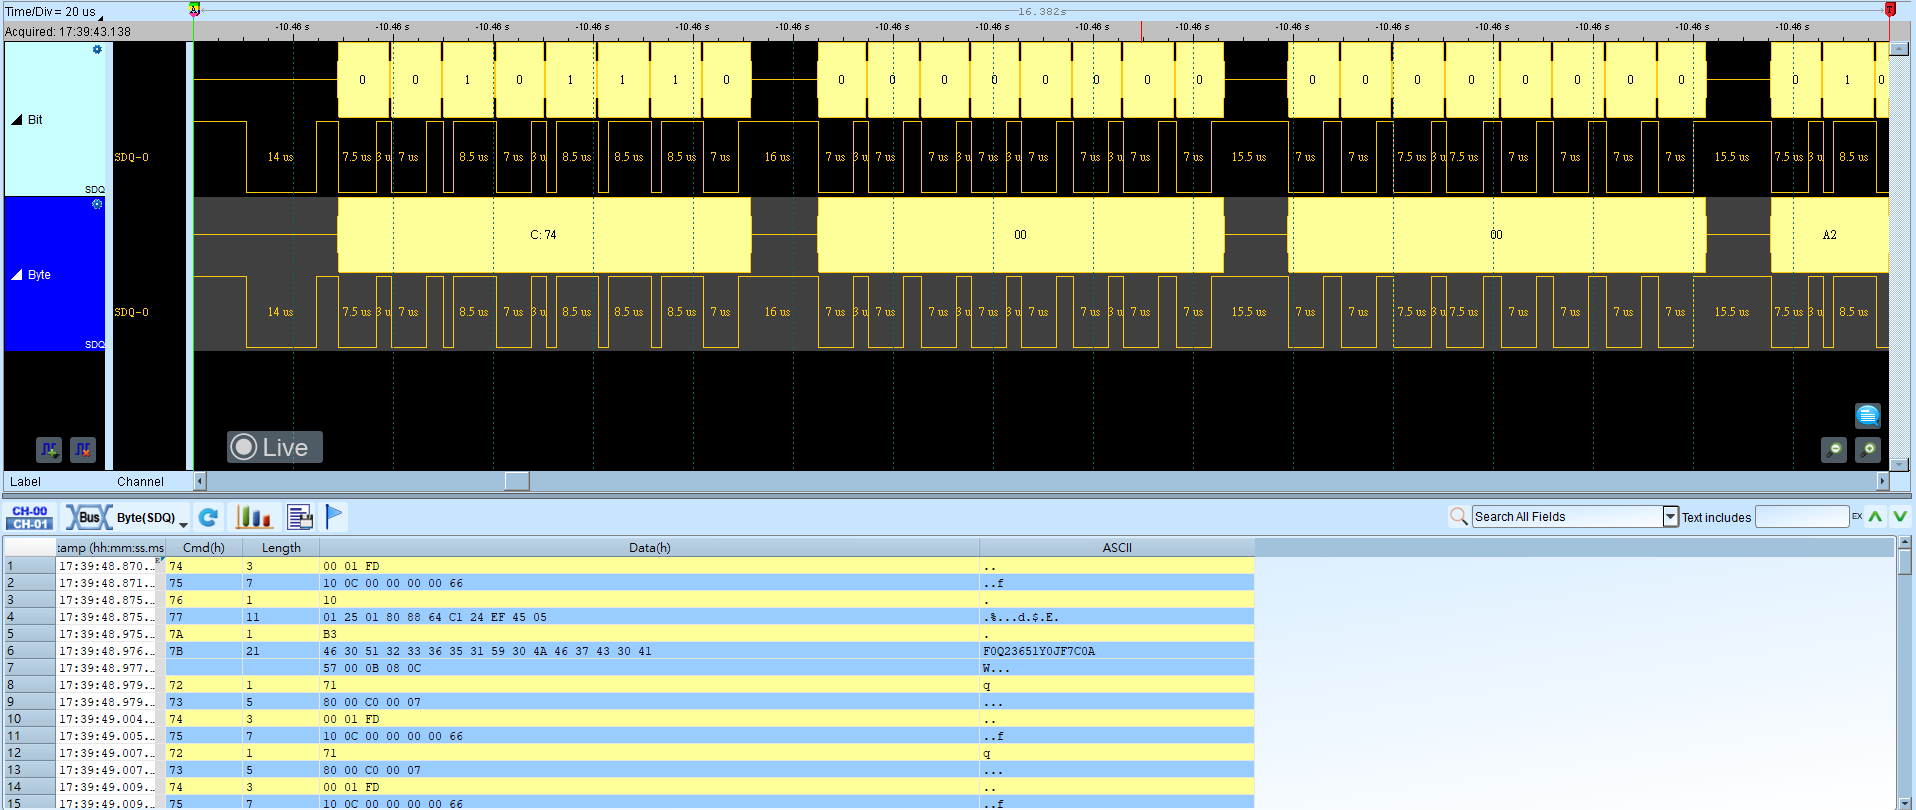Click the left waveform cursor tool icon

tap(49, 450)
